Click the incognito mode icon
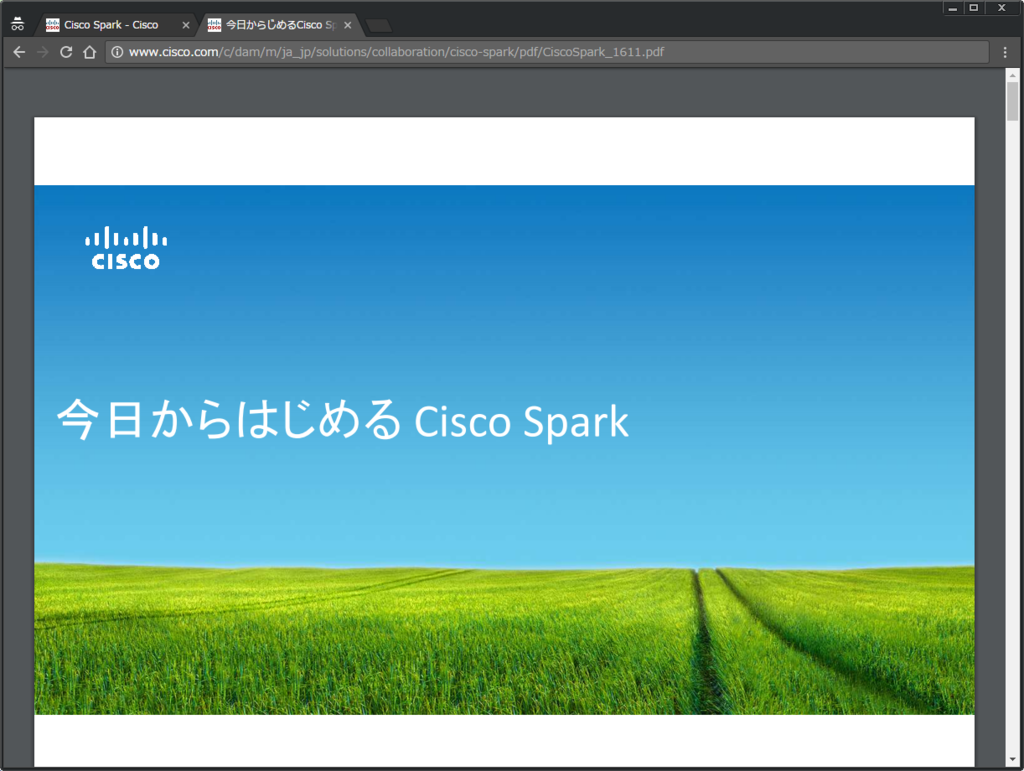The image size is (1024, 771). [x=18, y=24]
